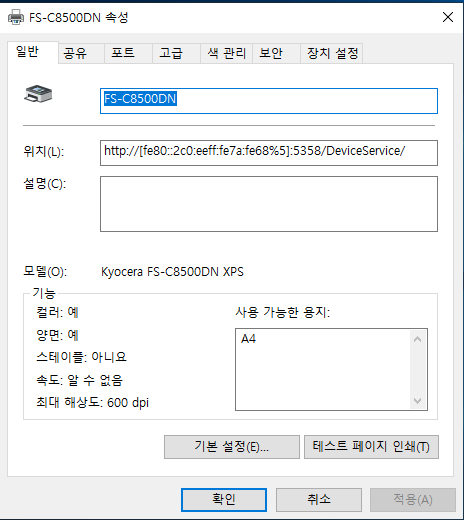Click the model text Kyocera FS-C8500DN XPS
Image resolution: width=464 pixels, height=520 pixels.
tap(172, 272)
